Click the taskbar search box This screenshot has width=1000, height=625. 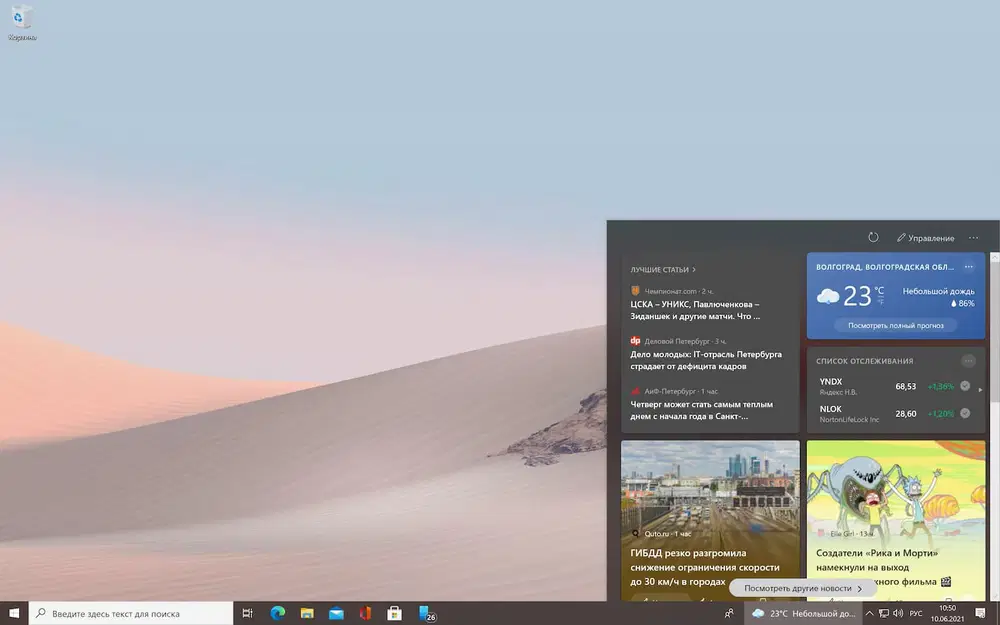point(131,614)
